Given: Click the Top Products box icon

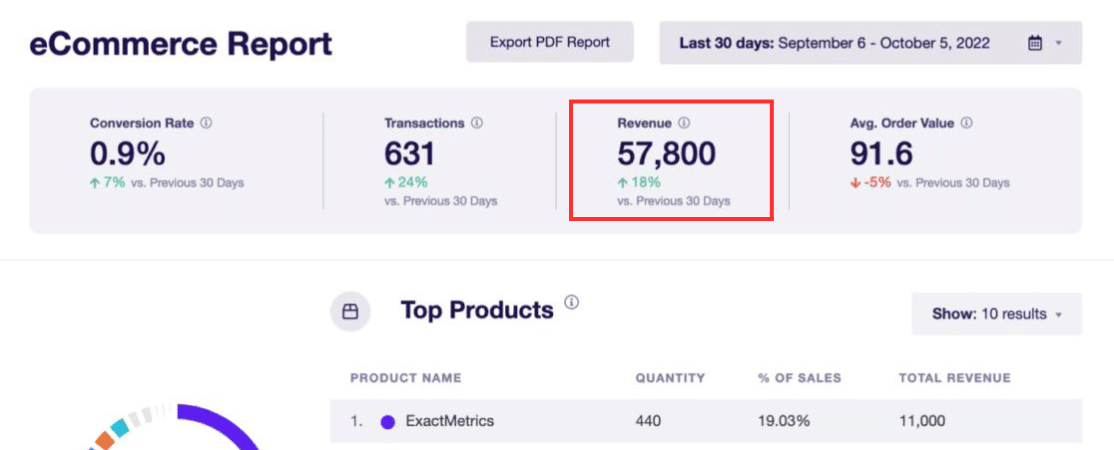Looking at the screenshot, I should [x=350, y=311].
